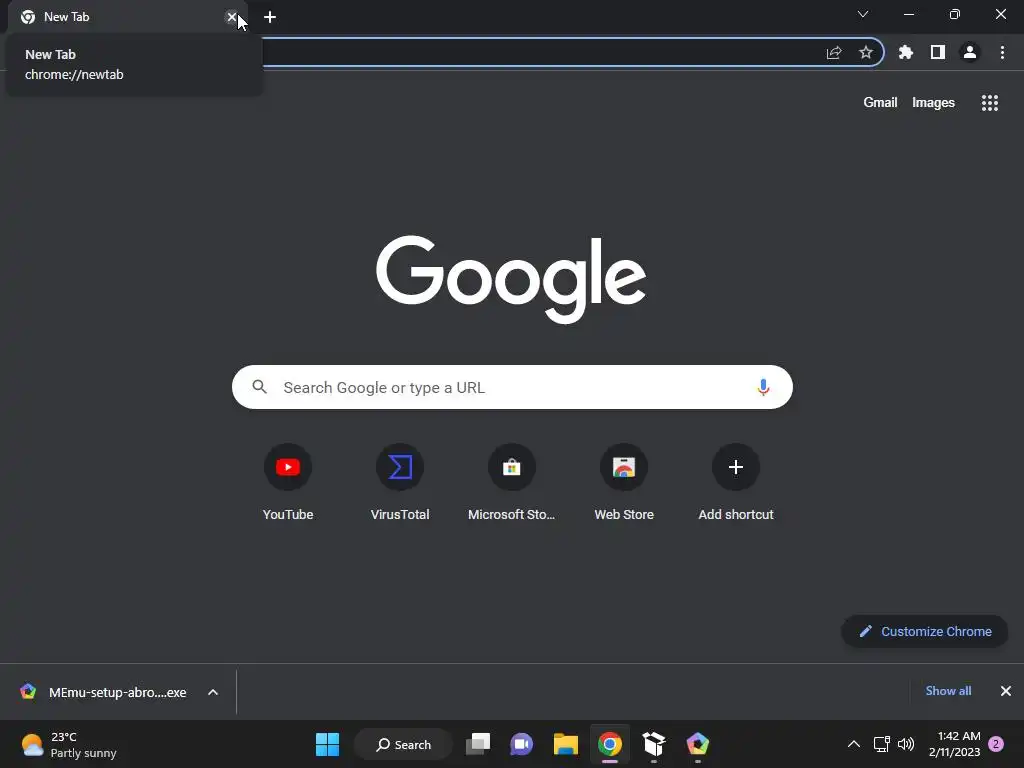Open the weather widget on taskbar
This screenshot has height=768, width=1024.
tap(69, 744)
